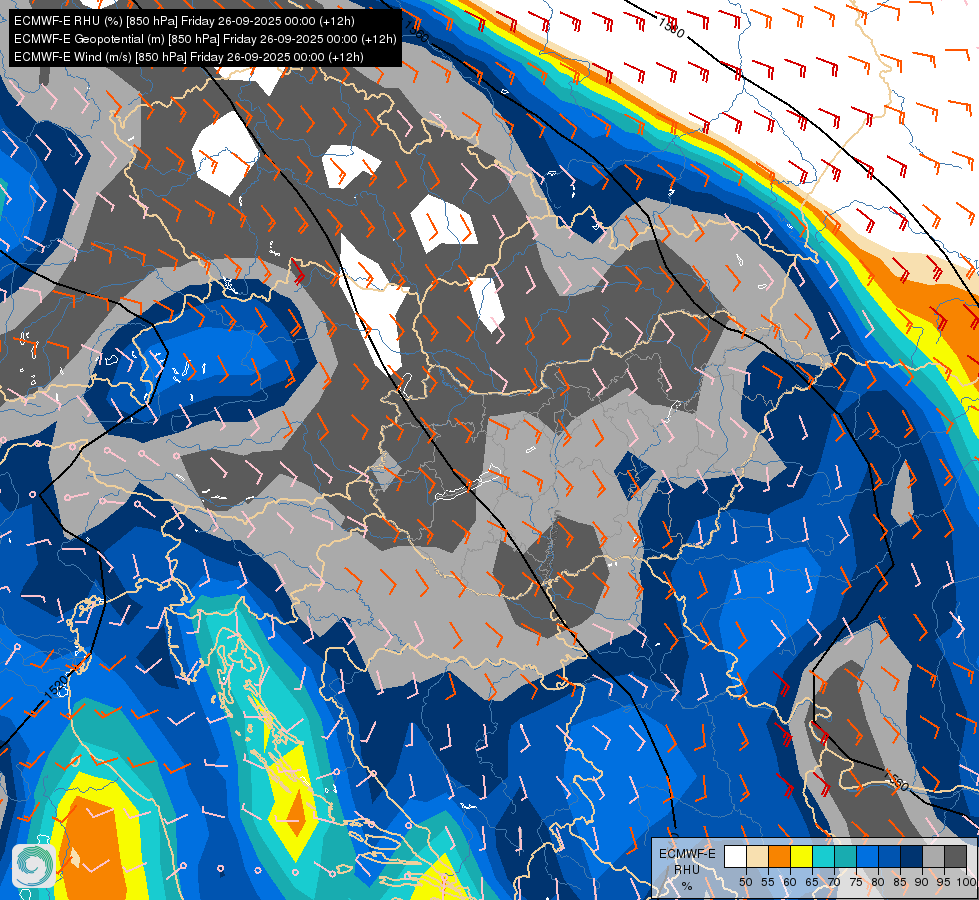Click the 'ECMWF-E Geopotential (m) [850 hPa]' title line
The height and width of the screenshot is (900, 979).
pyautogui.click(x=205, y=39)
